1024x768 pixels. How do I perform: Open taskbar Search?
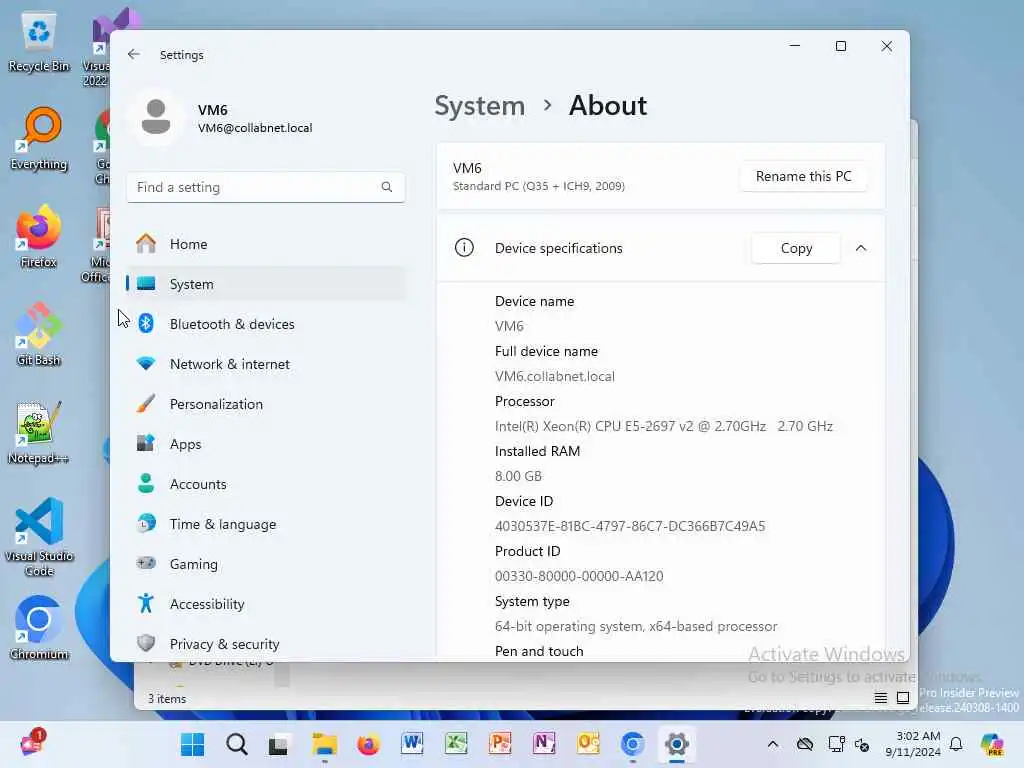[x=236, y=744]
